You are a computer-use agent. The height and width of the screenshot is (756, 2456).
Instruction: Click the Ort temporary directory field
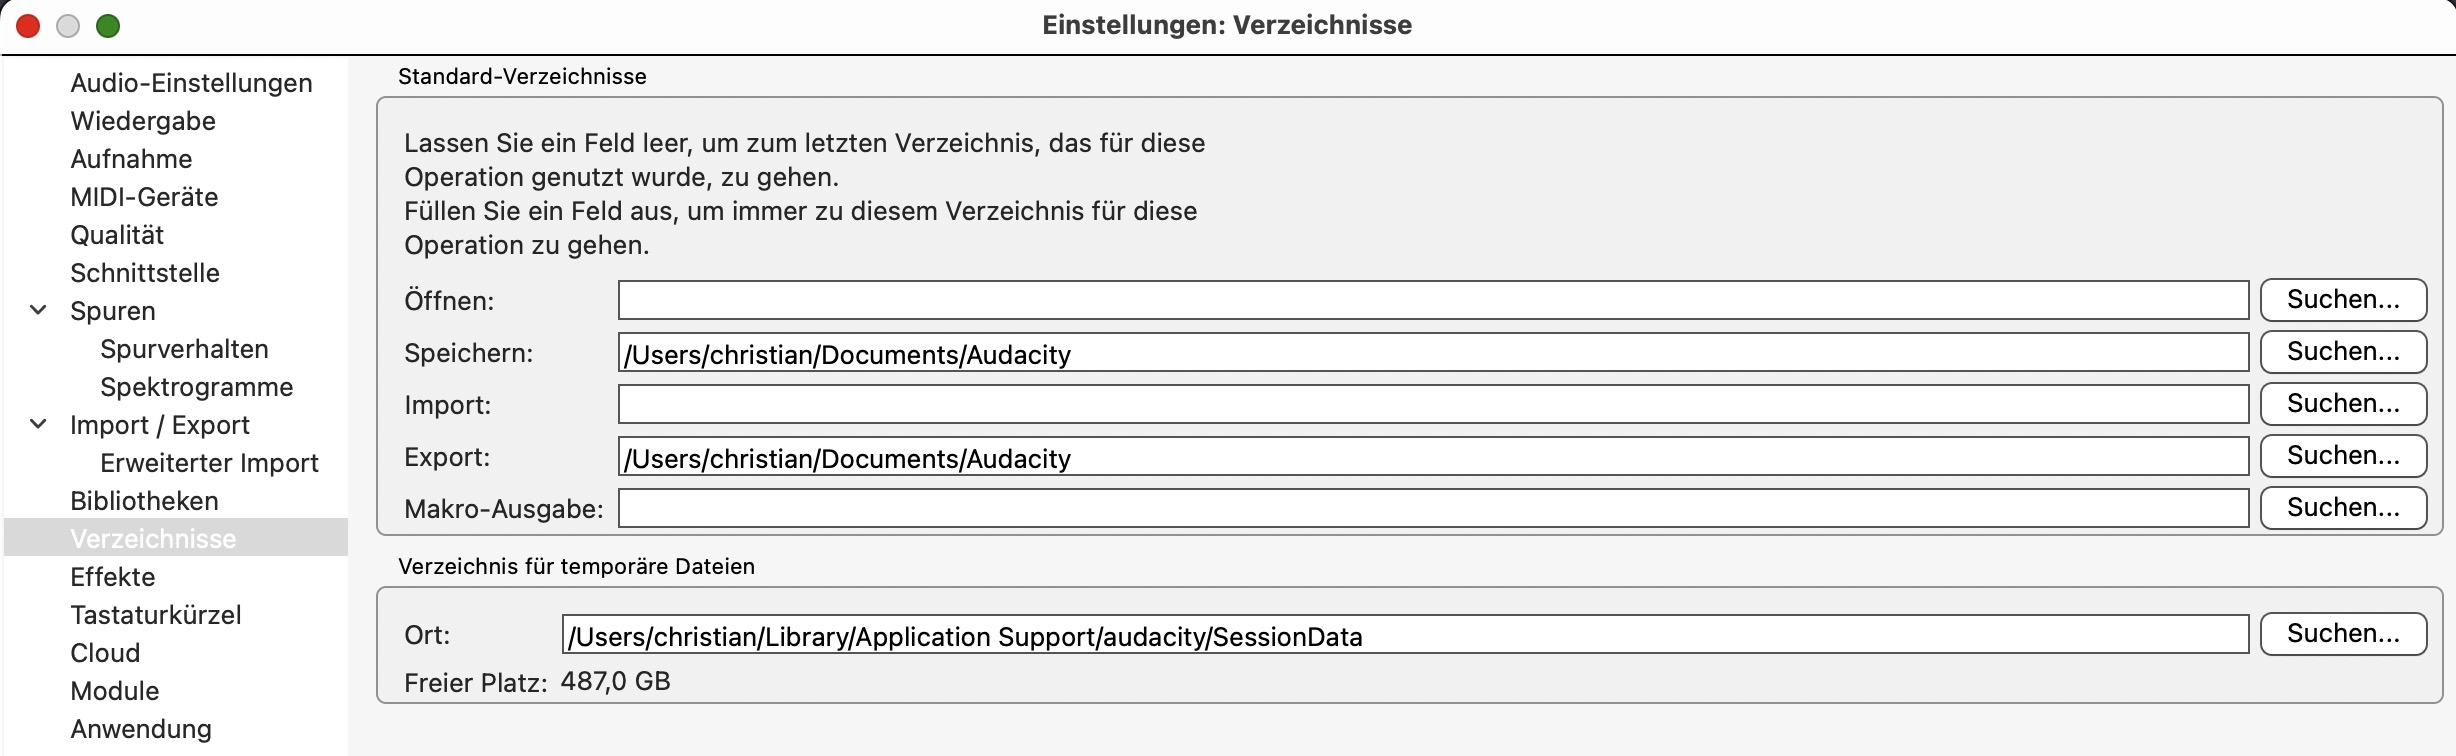[x=1404, y=635]
